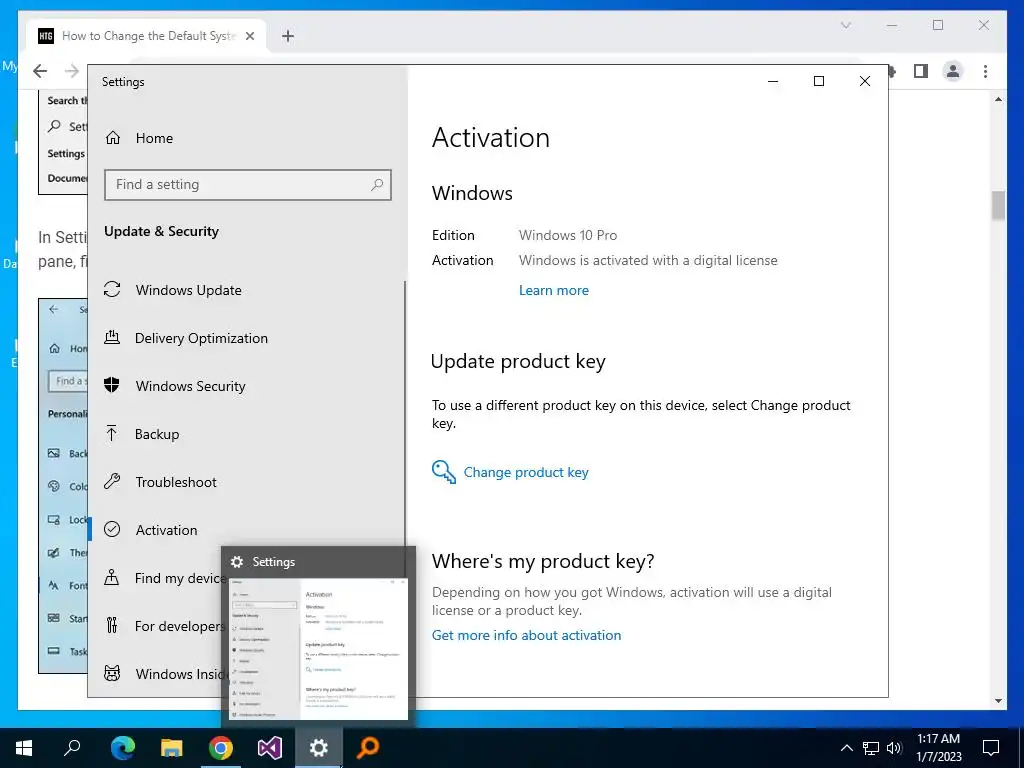
Task: Launch Microsoft Edge from taskbar
Action: click(x=123, y=748)
